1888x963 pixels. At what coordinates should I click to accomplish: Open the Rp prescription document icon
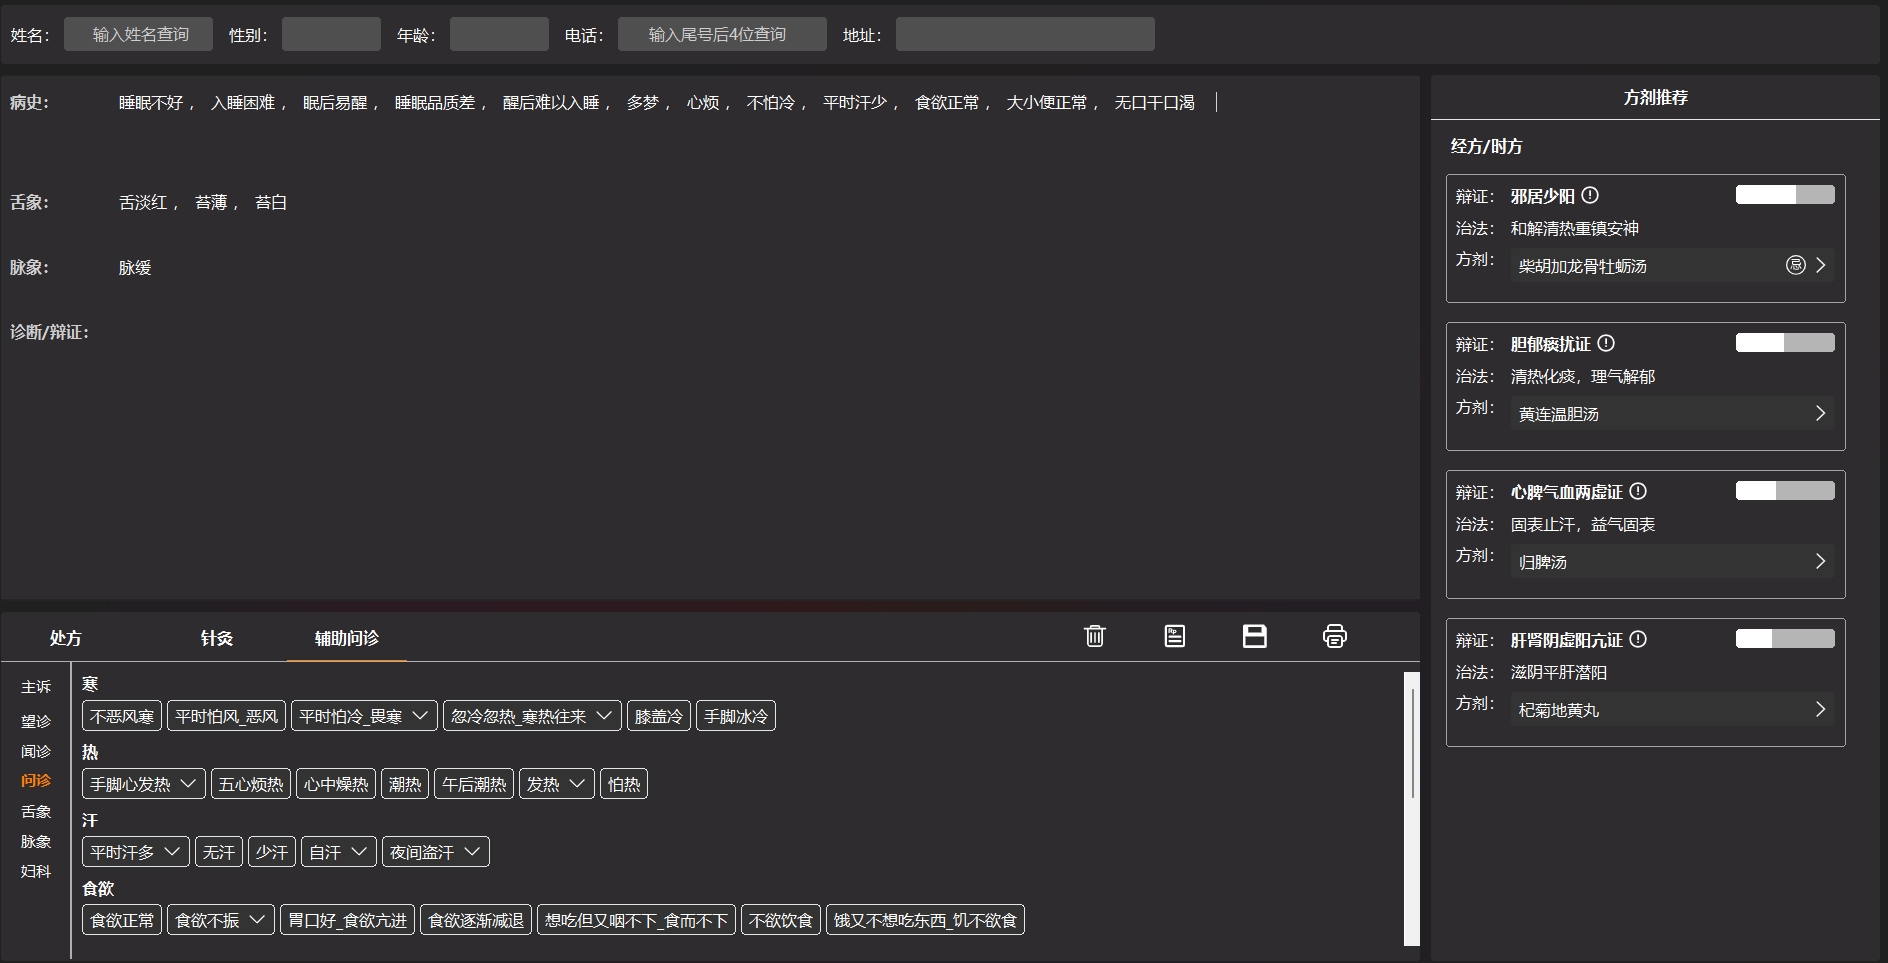1174,636
